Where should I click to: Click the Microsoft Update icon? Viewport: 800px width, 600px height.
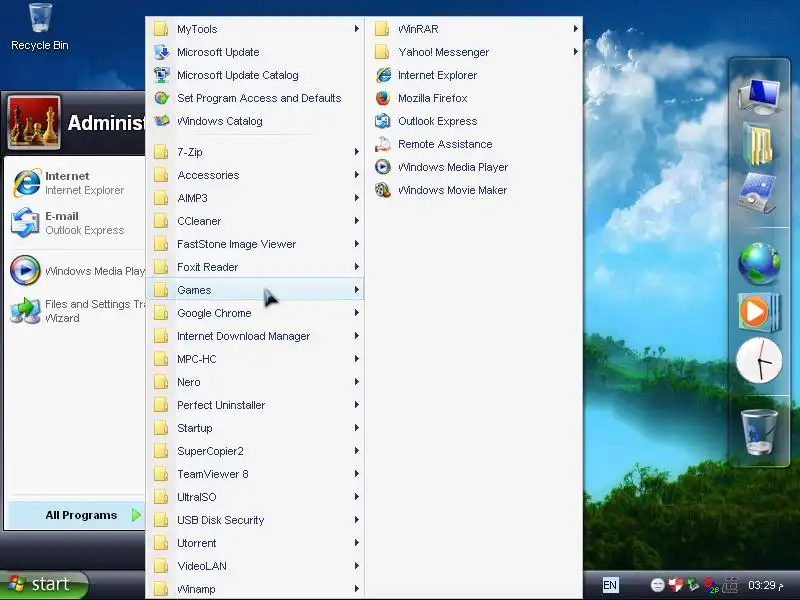pos(162,52)
